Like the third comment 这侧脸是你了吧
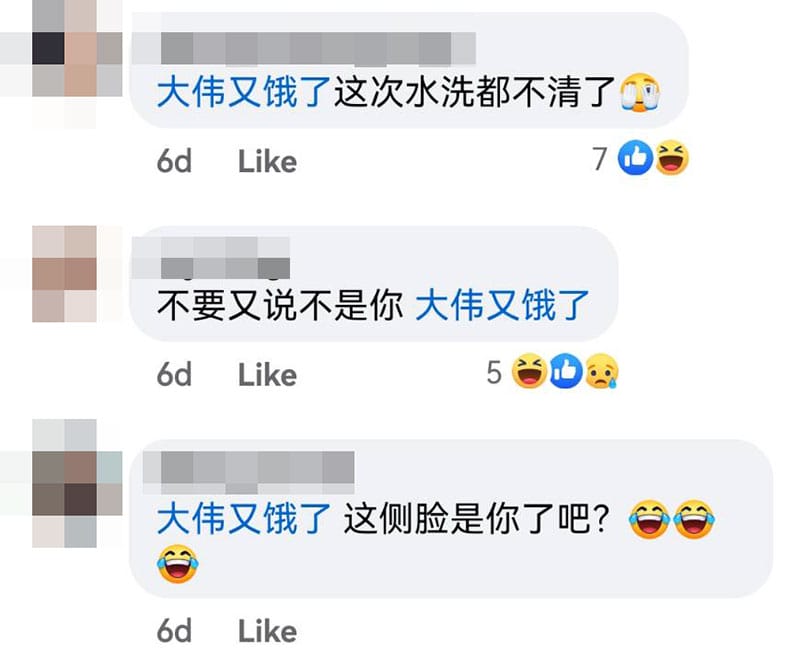Screen dimensions: 800x663 (x=267, y=631)
